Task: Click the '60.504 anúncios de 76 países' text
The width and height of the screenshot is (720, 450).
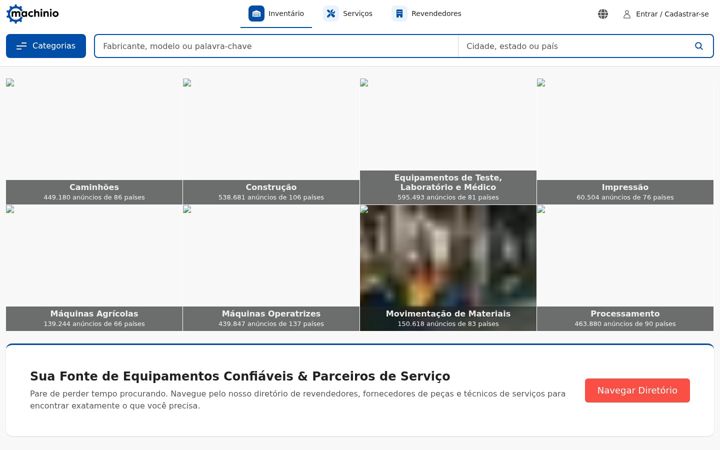Action: coord(625,197)
